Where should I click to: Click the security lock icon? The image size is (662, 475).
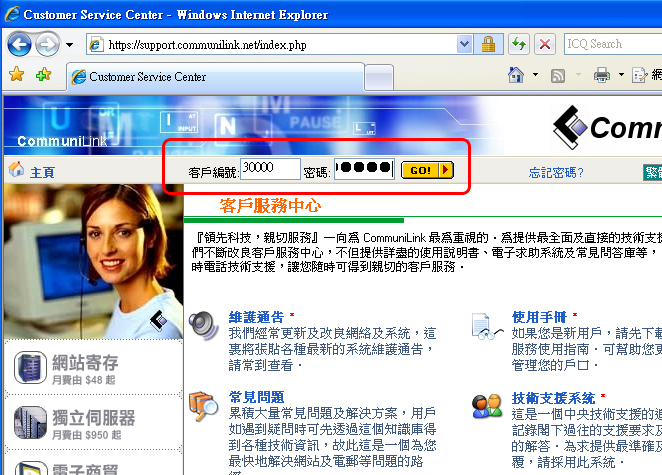[x=488, y=44]
